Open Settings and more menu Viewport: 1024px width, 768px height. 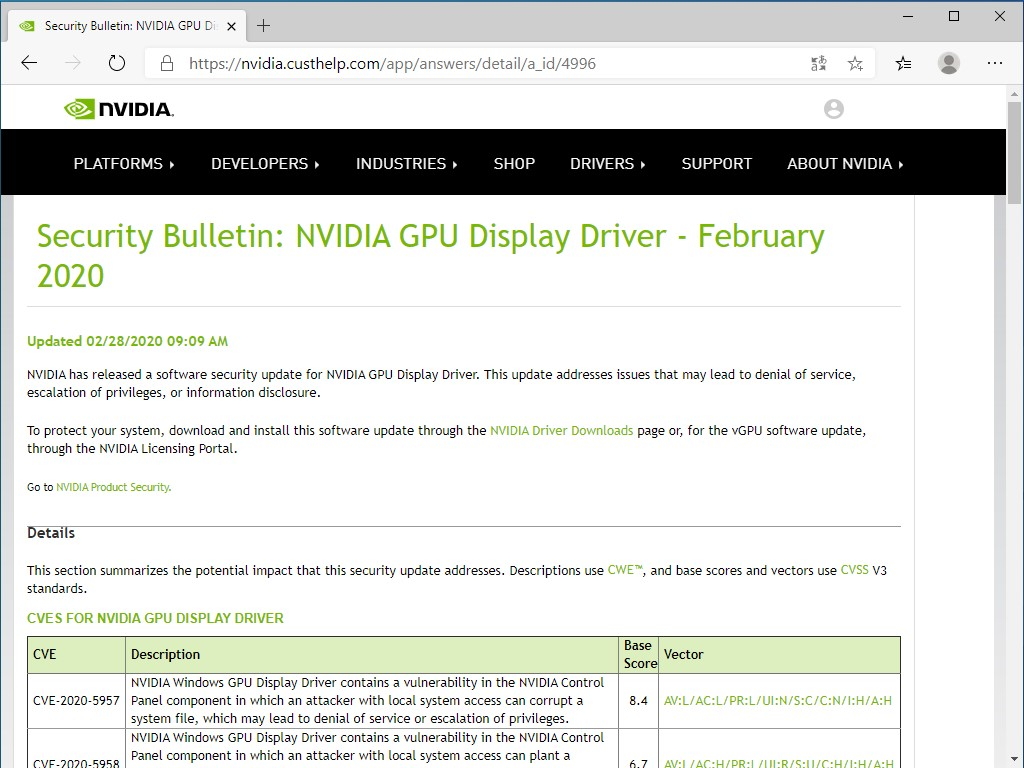click(x=995, y=63)
